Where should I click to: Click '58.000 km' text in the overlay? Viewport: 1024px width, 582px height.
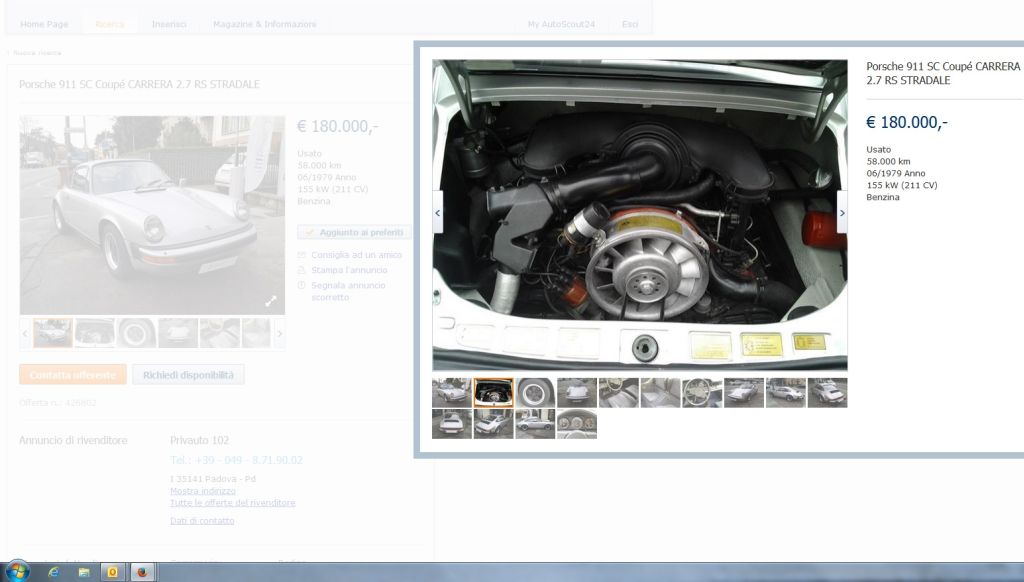tap(888, 161)
